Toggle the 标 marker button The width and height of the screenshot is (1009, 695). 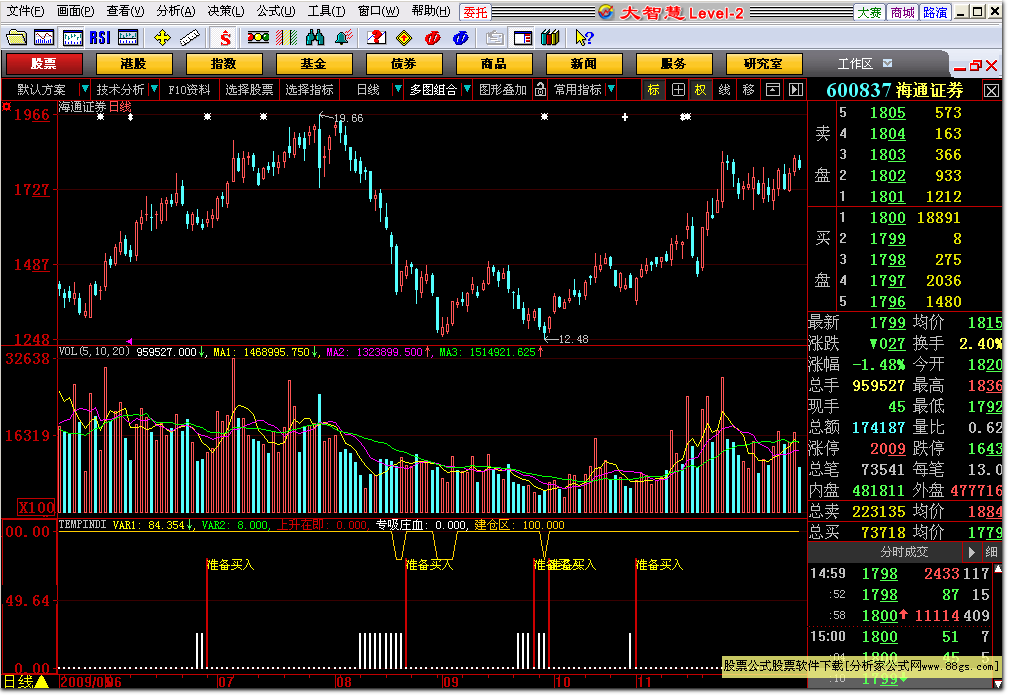(x=654, y=89)
